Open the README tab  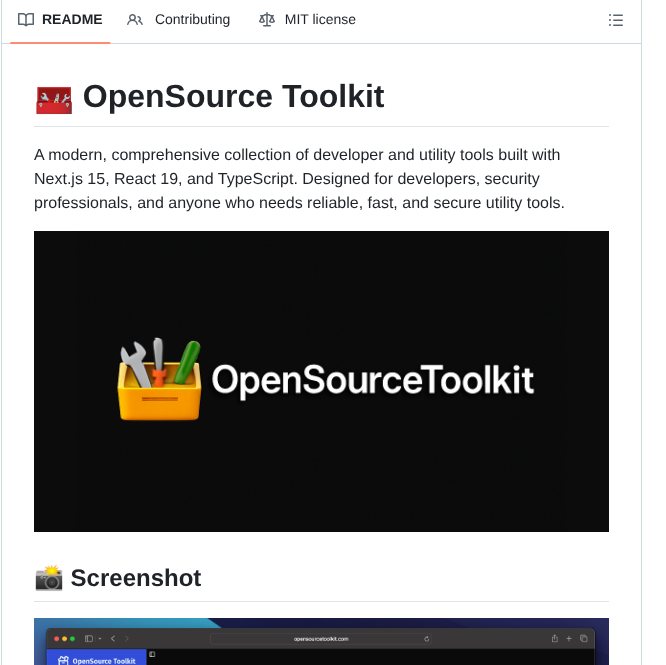60,20
